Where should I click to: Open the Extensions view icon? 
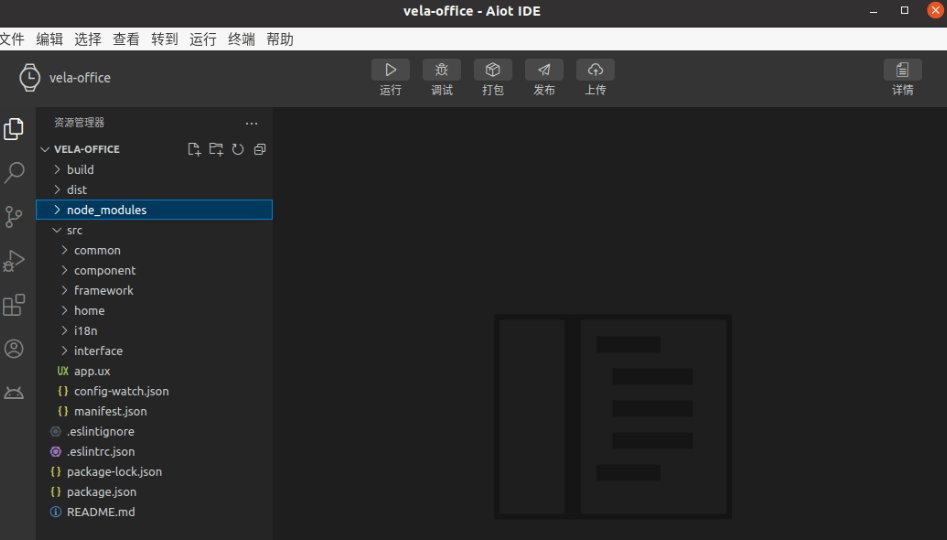coord(14,305)
